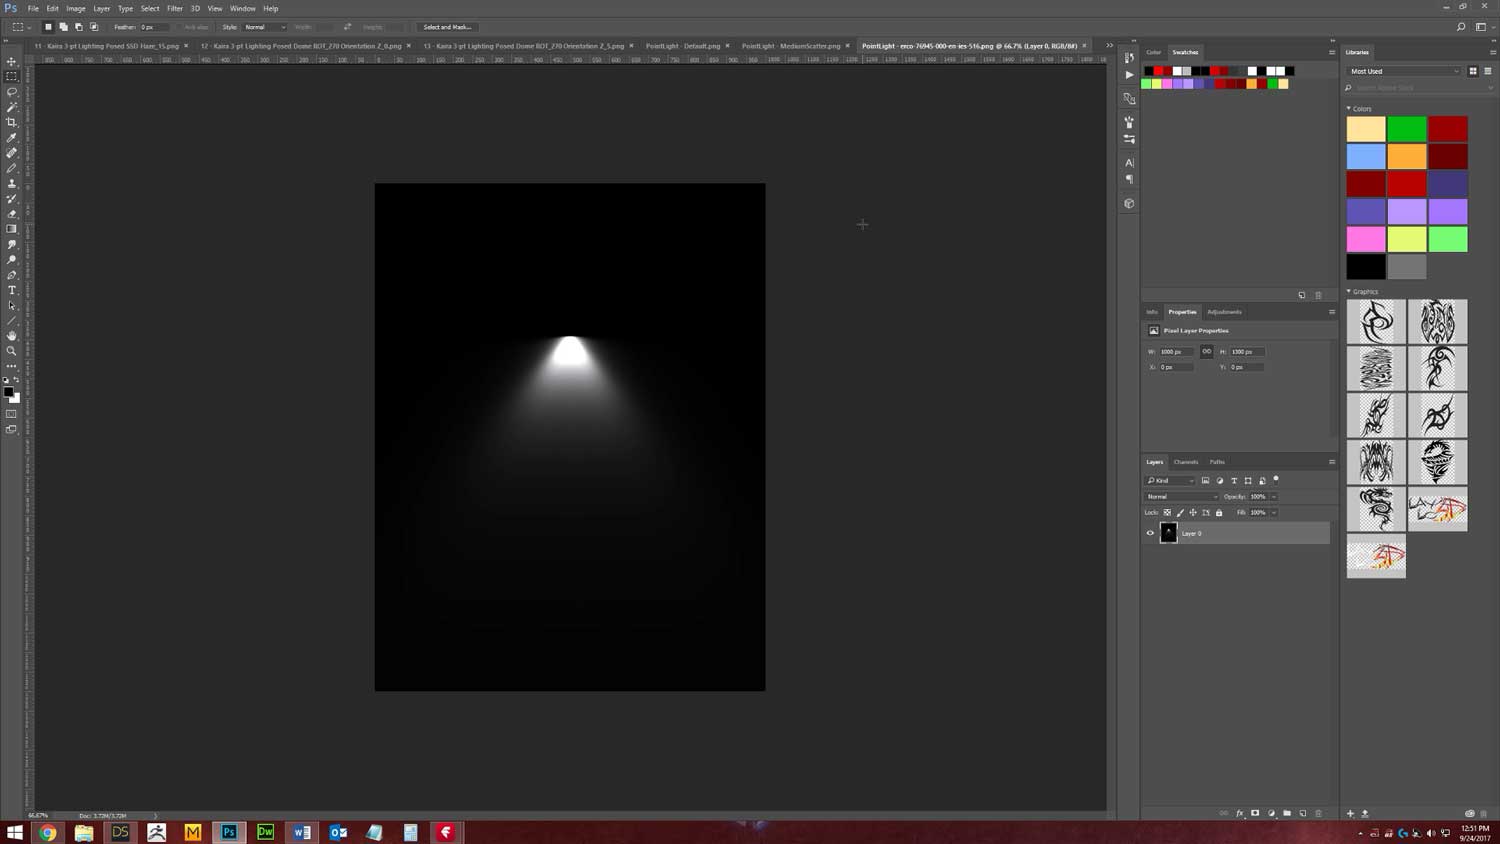This screenshot has width=1500, height=844.
Task: Open the layer blend mode dropdown
Action: point(1182,497)
